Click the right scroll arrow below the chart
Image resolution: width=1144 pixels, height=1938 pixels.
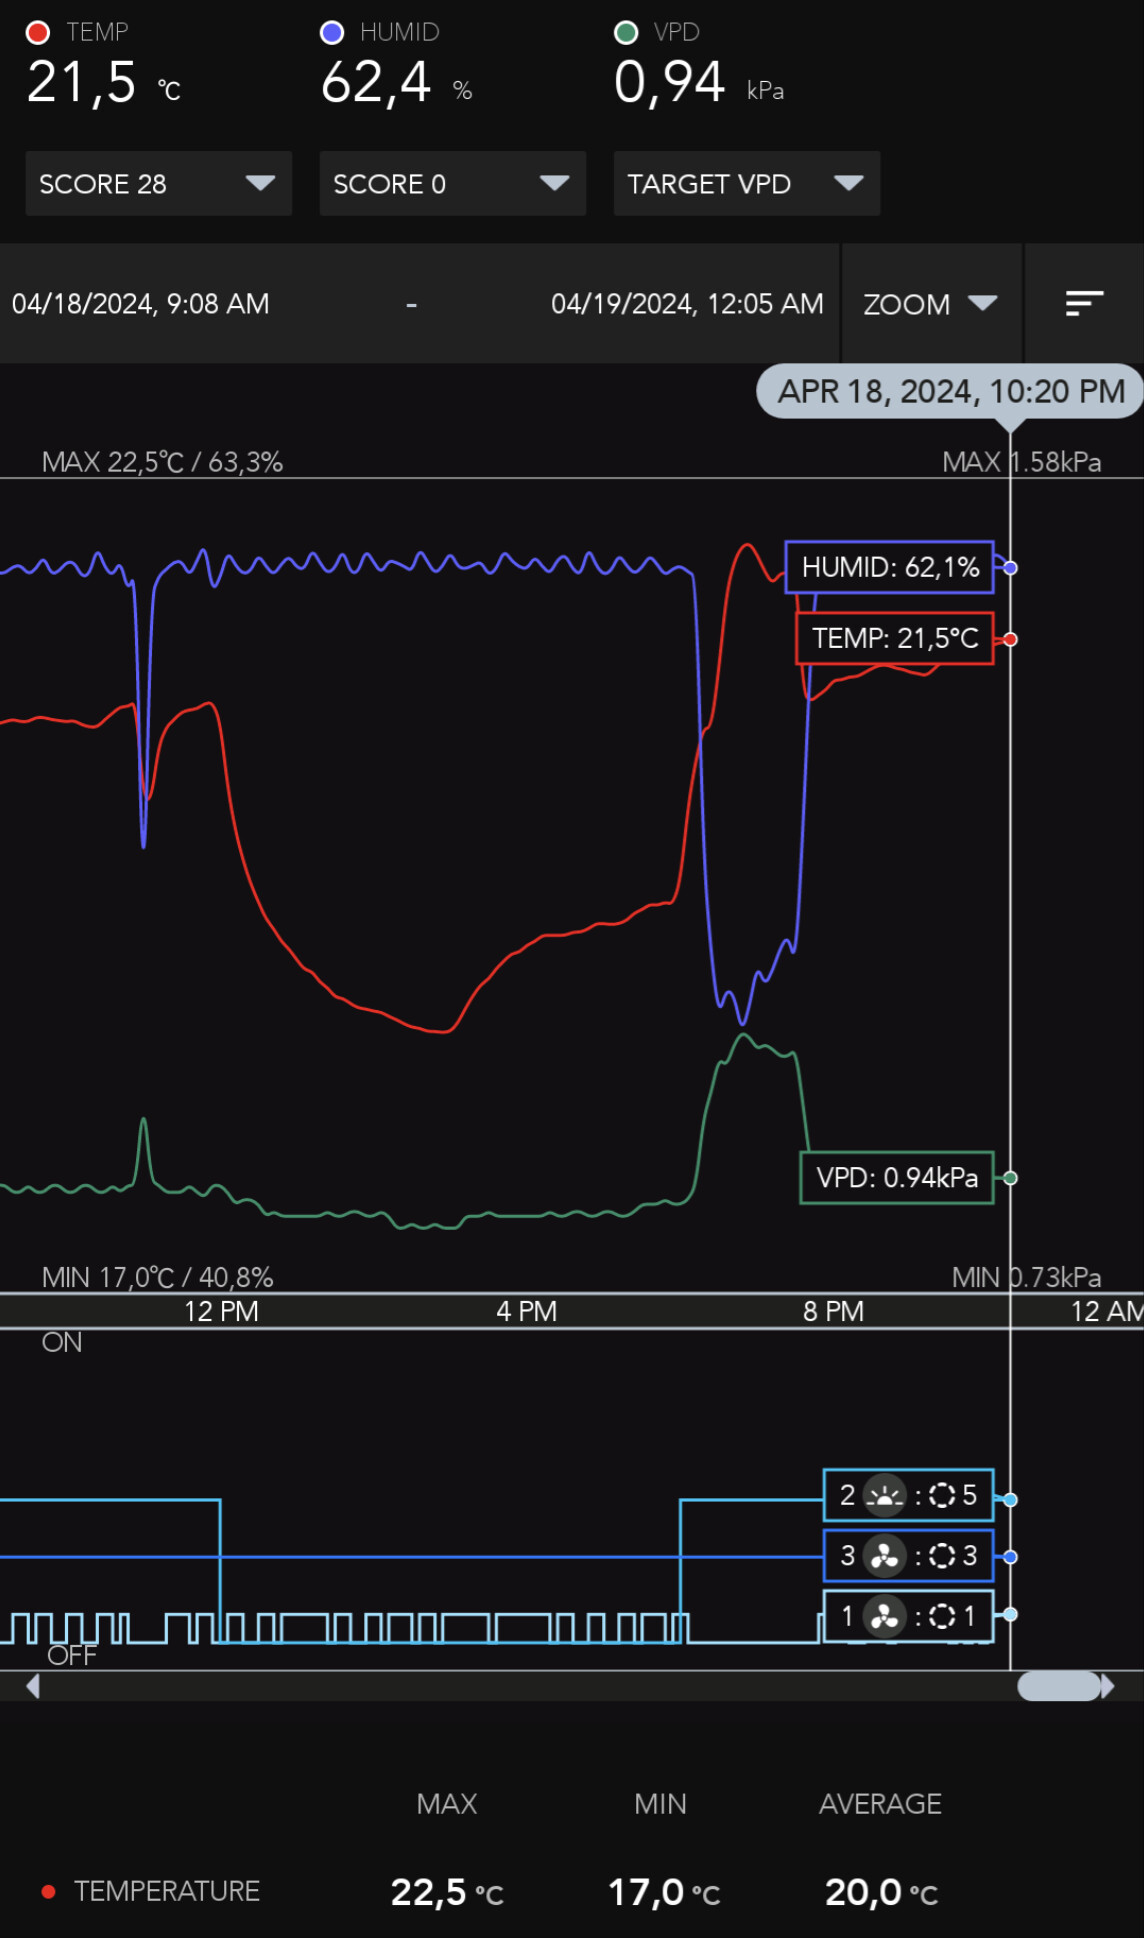(1107, 1687)
